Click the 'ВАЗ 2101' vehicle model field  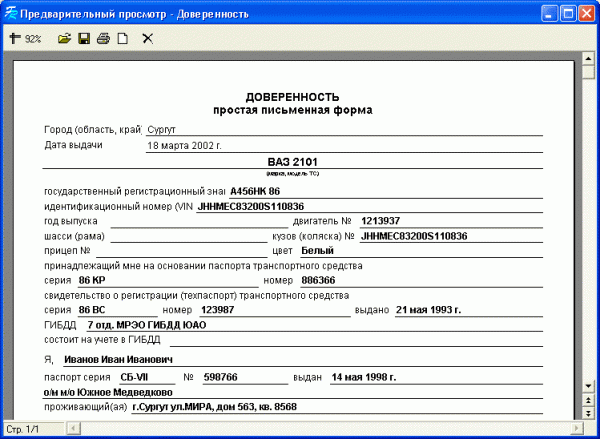[x=292, y=161]
